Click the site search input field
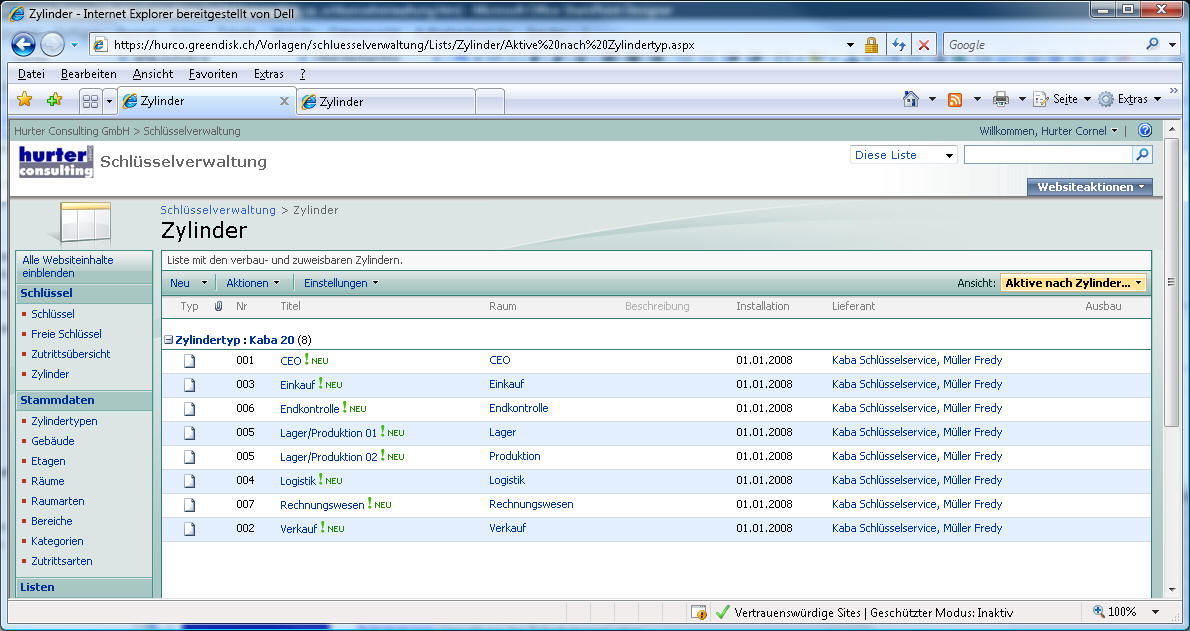This screenshot has height=631, width=1190. click(x=1047, y=155)
